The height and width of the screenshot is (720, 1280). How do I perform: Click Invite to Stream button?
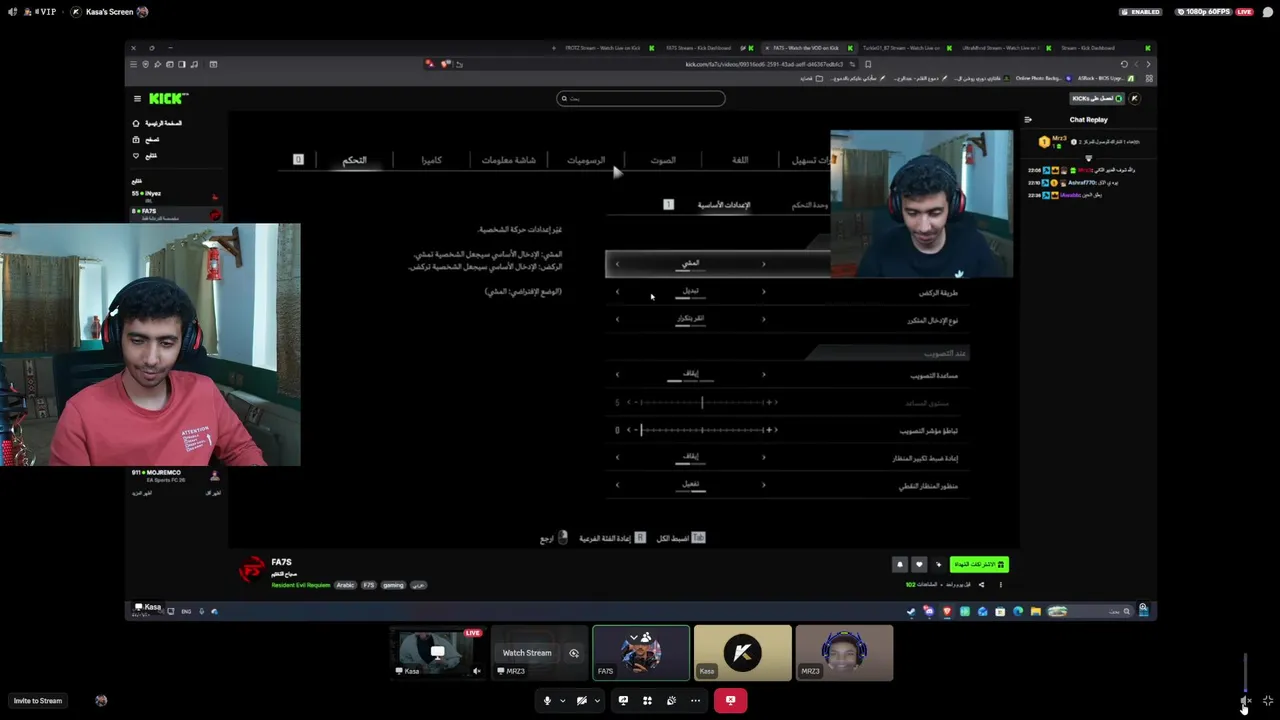pyautogui.click(x=38, y=701)
